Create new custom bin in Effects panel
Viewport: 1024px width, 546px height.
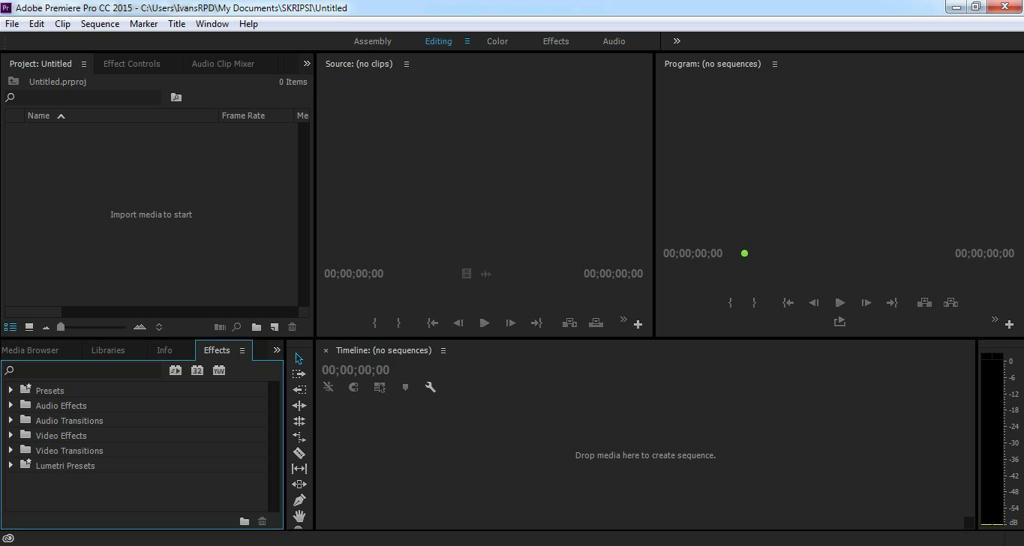[x=244, y=521]
